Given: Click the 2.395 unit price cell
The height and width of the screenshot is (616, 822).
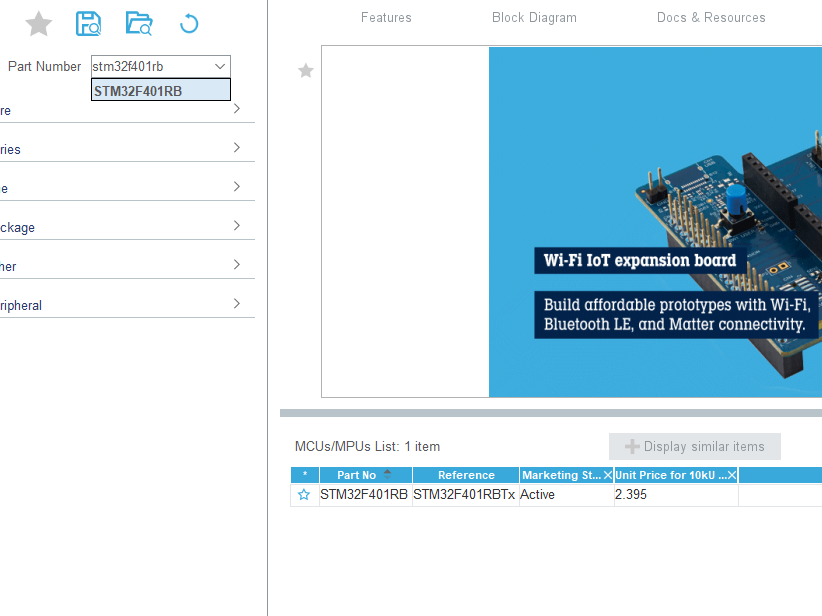Looking at the screenshot, I should 676,494.
